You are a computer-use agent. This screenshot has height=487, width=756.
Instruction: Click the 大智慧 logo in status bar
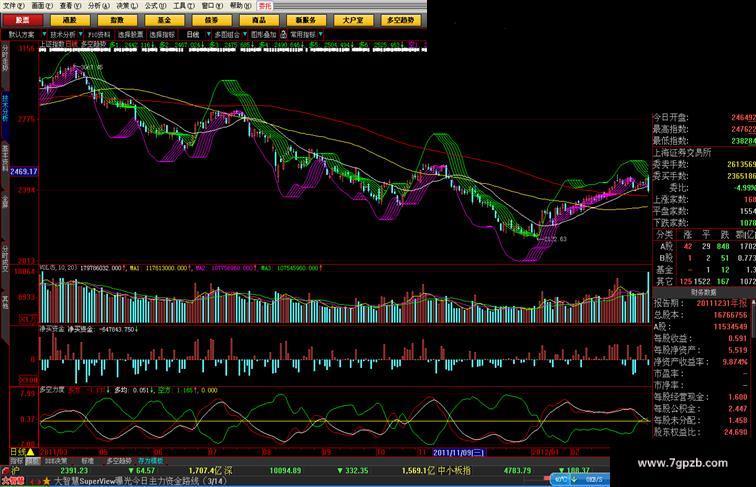tap(13, 481)
